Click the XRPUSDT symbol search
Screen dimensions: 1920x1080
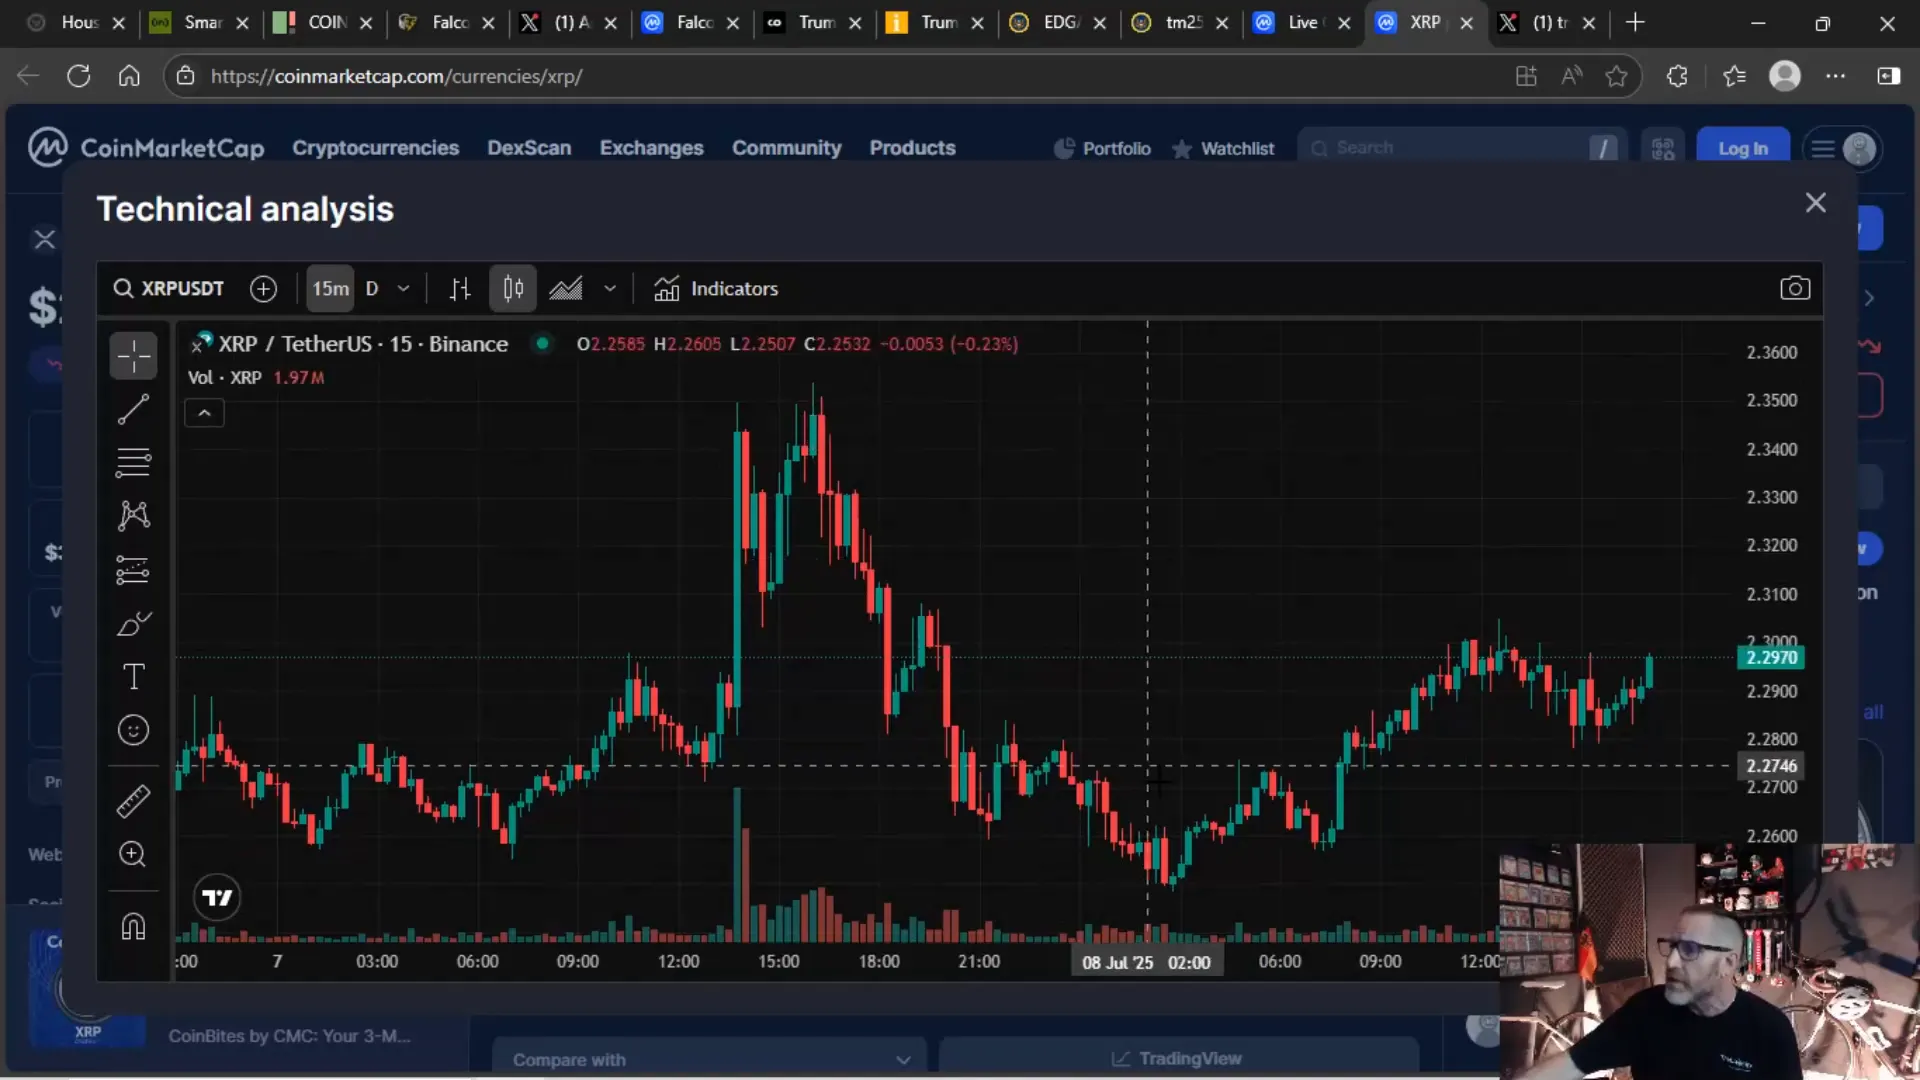pos(169,289)
